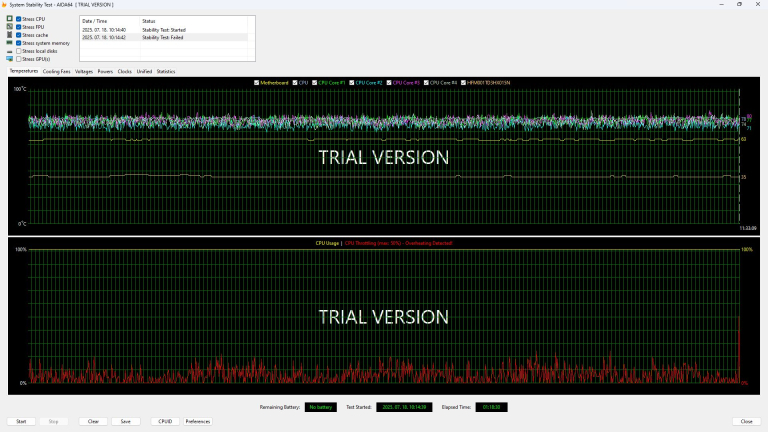Toggle CPU Core #4 legend checkbox

pyautogui.click(x=426, y=83)
